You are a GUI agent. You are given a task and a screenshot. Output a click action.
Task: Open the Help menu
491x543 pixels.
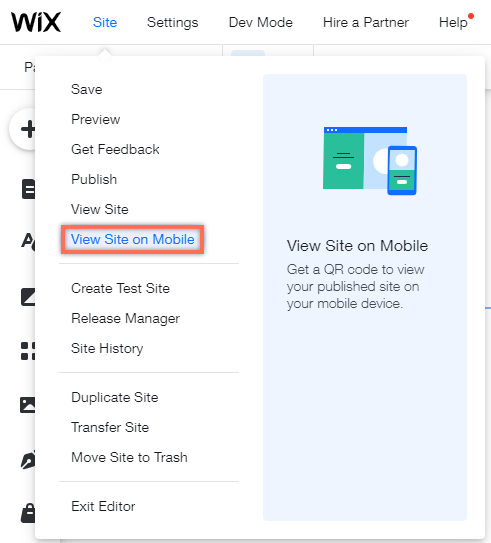453,23
